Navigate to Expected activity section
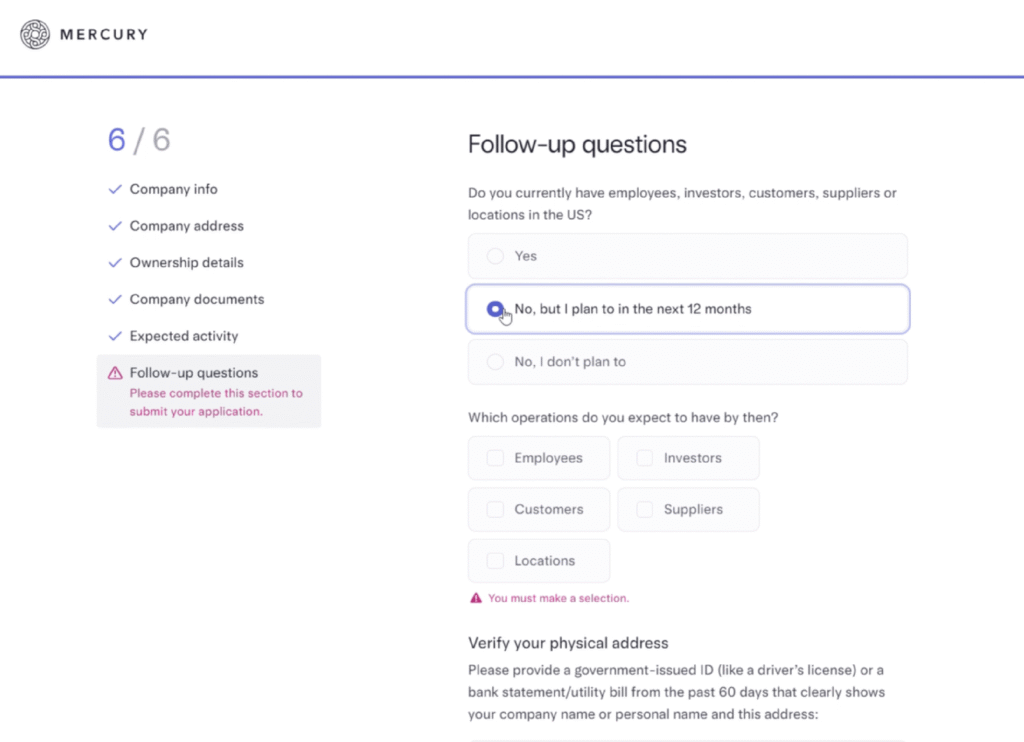This screenshot has width=1024, height=742. [184, 337]
